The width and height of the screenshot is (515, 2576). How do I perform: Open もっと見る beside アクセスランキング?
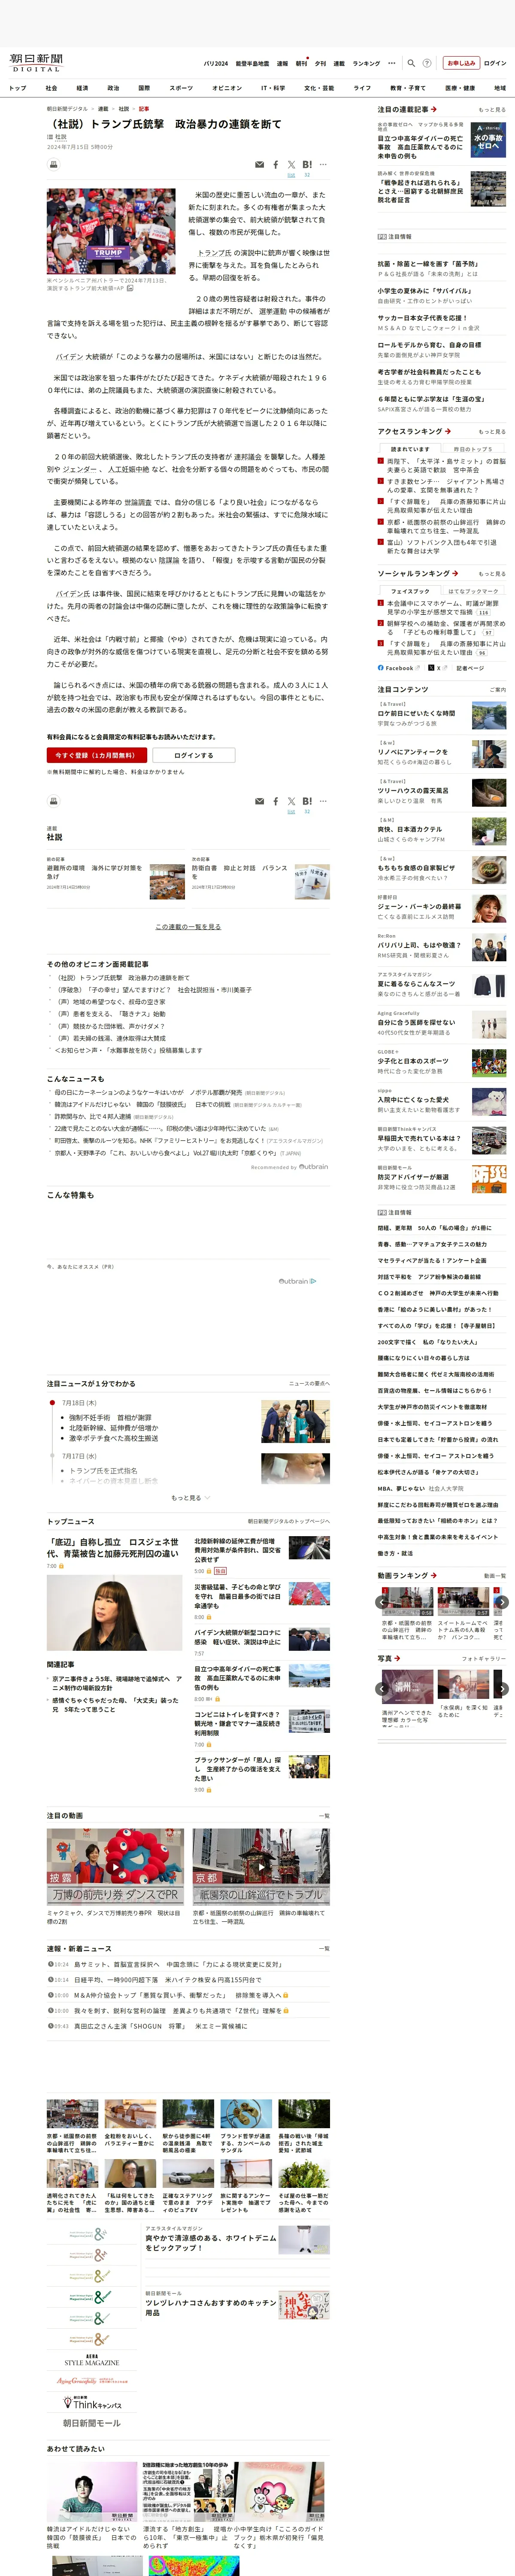click(492, 432)
